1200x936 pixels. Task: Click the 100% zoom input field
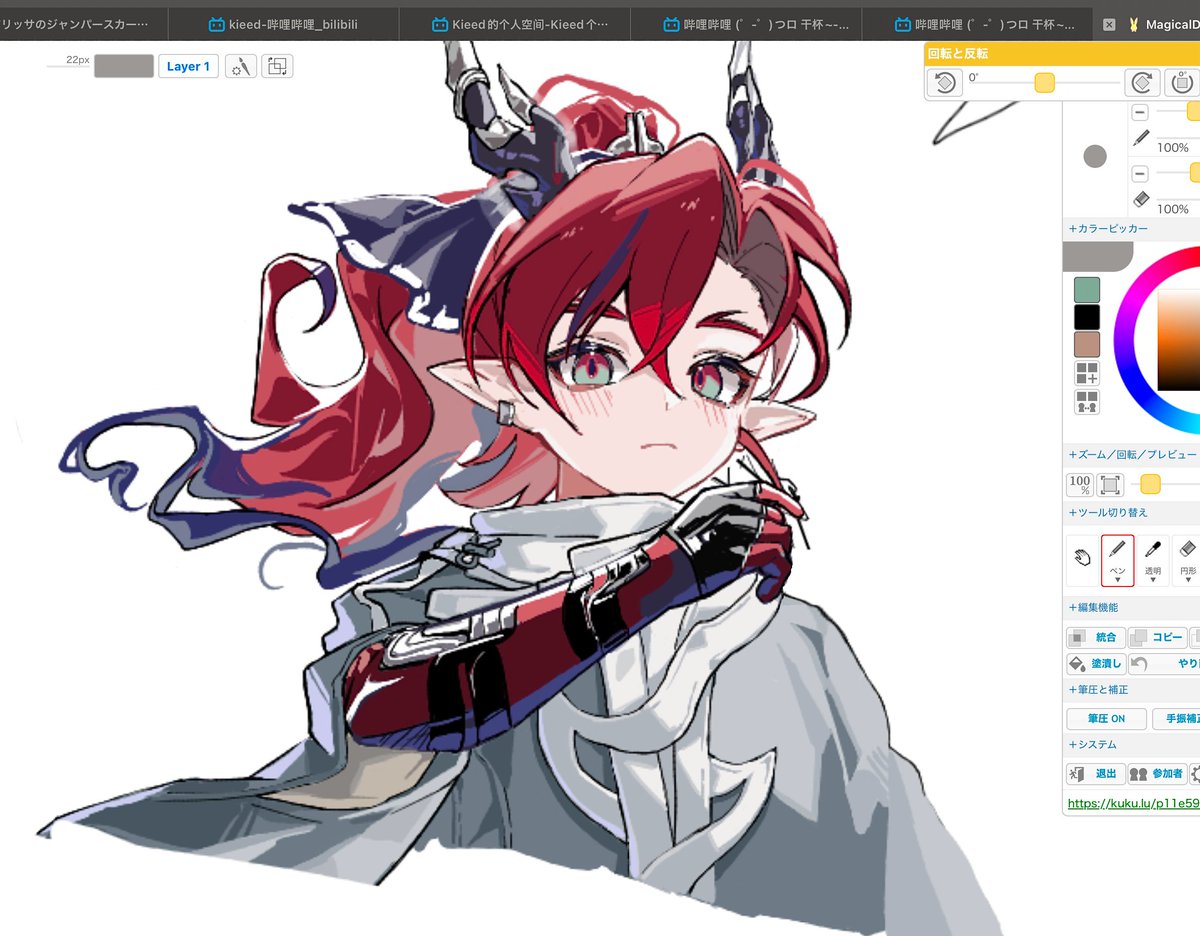1078,483
